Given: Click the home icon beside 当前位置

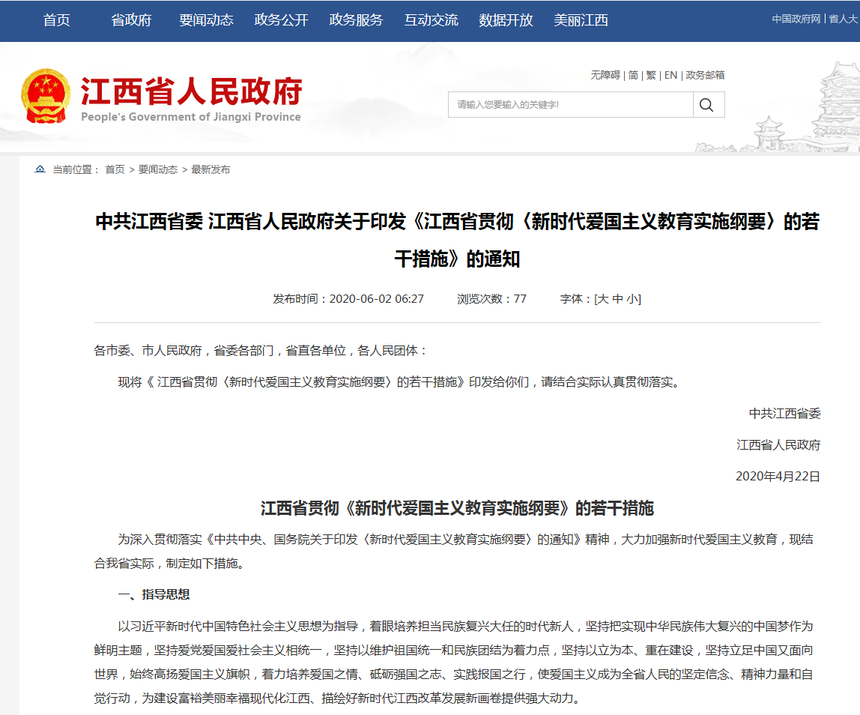Looking at the screenshot, I should [x=39, y=169].
